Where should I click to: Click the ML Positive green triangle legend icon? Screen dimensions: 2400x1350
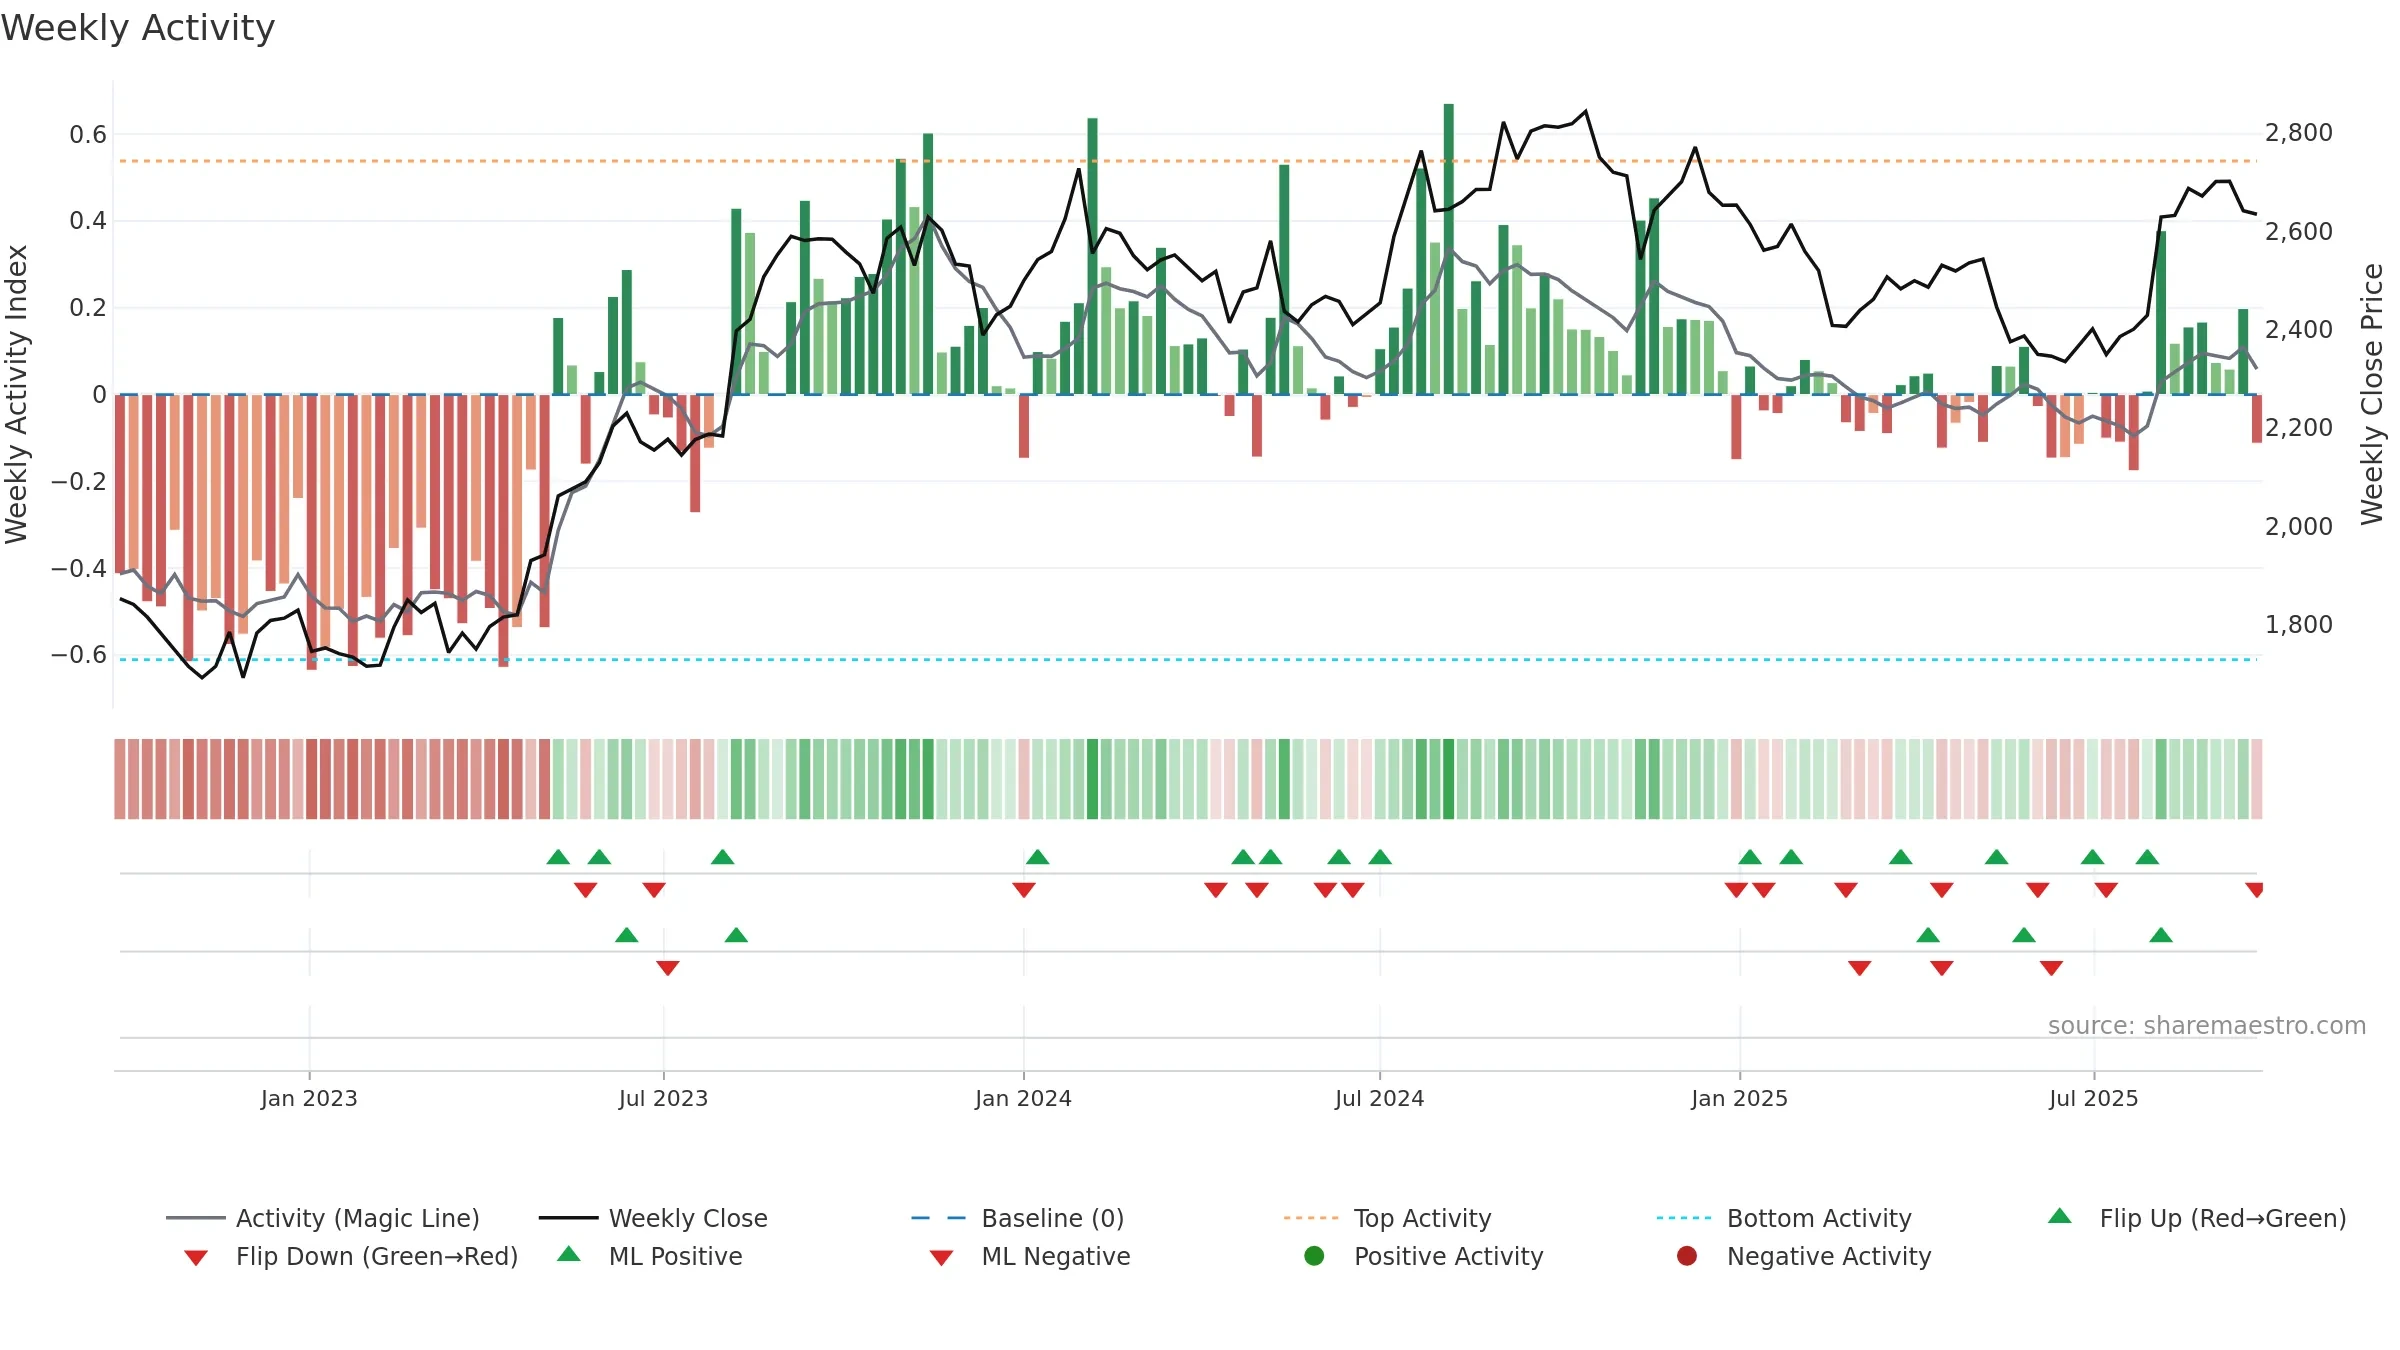569,1254
